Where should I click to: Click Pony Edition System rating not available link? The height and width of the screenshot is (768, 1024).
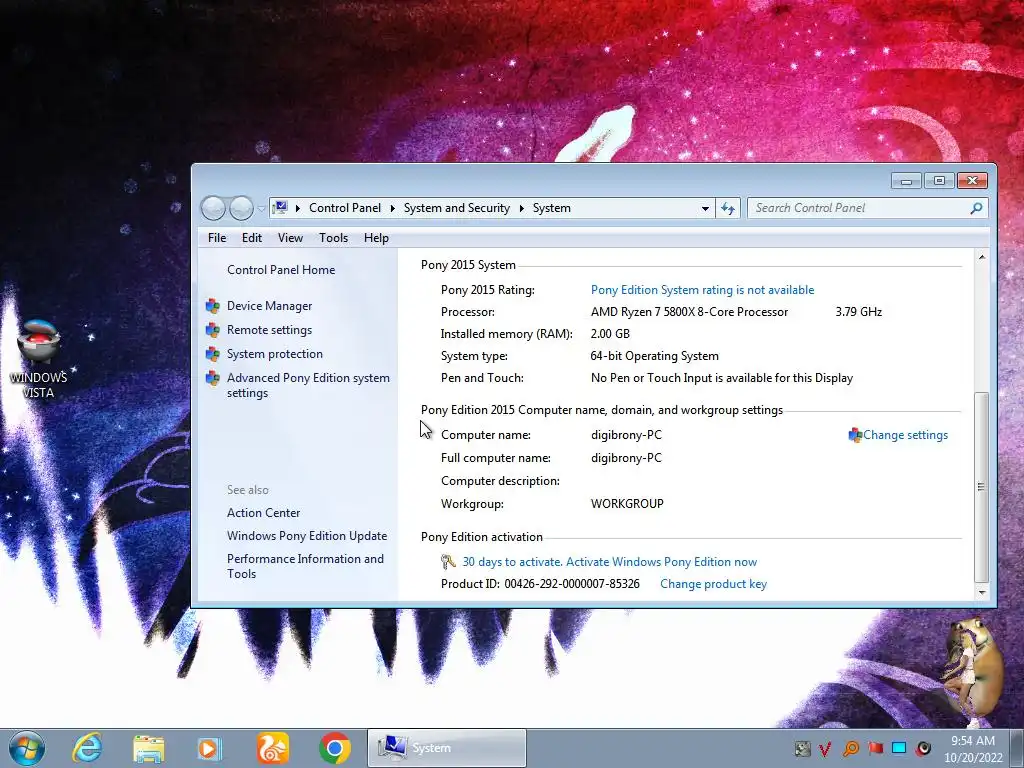tap(702, 290)
